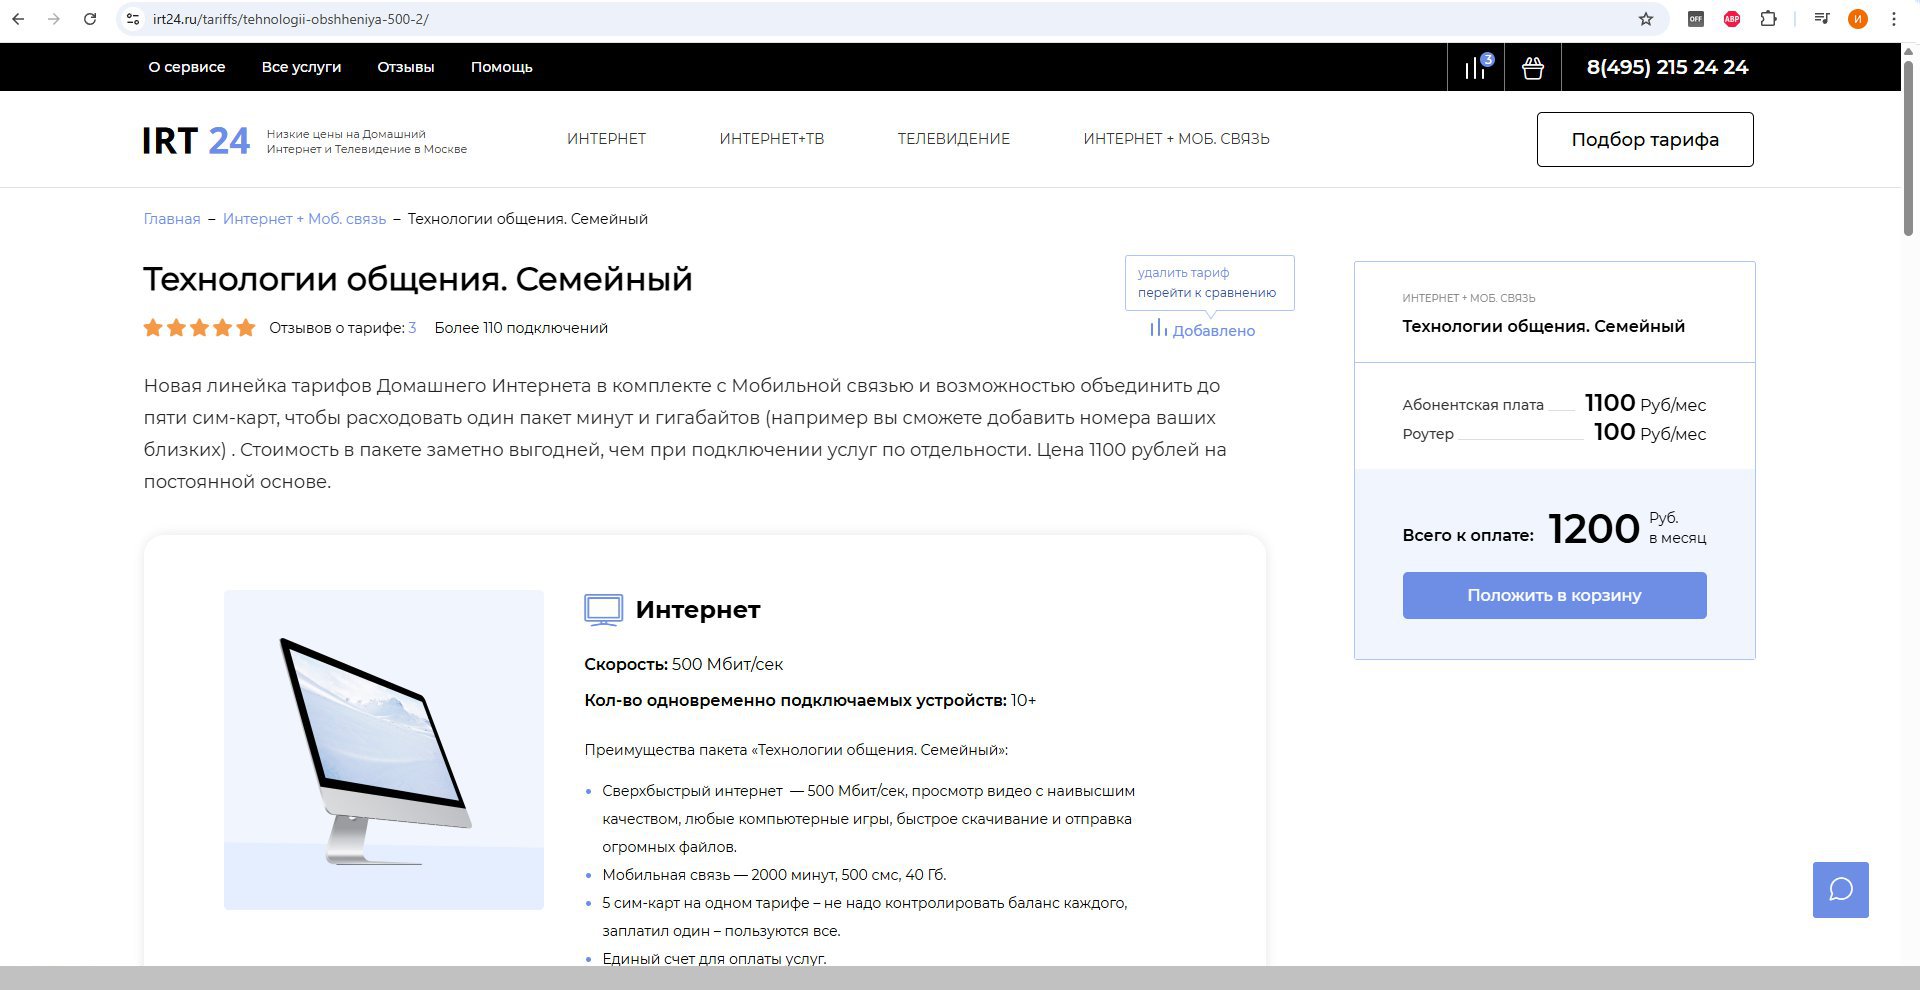Open the Chrome three-dot menu
1920x990 pixels.
click(x=1894, y=19)
